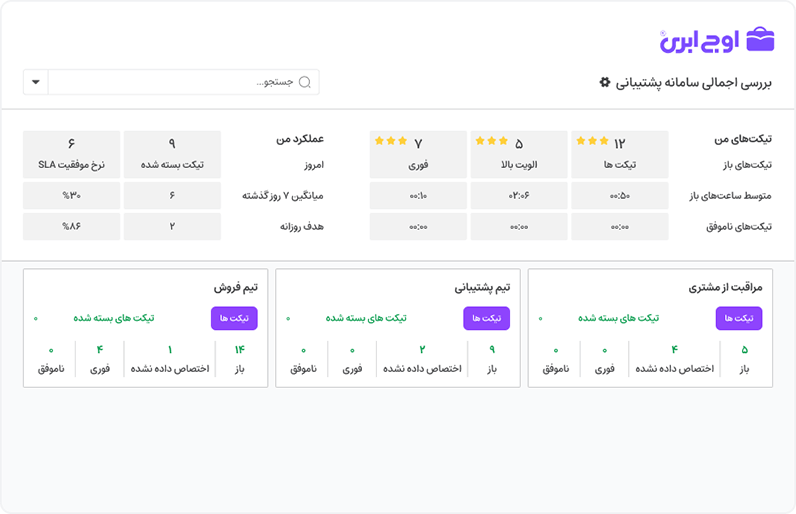Click the عملکرد من section heading
Image resolution: width=796 pixels, height=514 pixels.
coord(300,139)
